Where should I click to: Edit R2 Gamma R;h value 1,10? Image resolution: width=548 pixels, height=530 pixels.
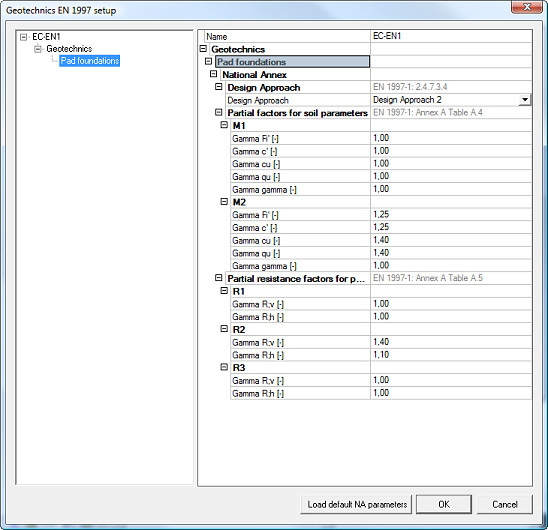(451, 355)
